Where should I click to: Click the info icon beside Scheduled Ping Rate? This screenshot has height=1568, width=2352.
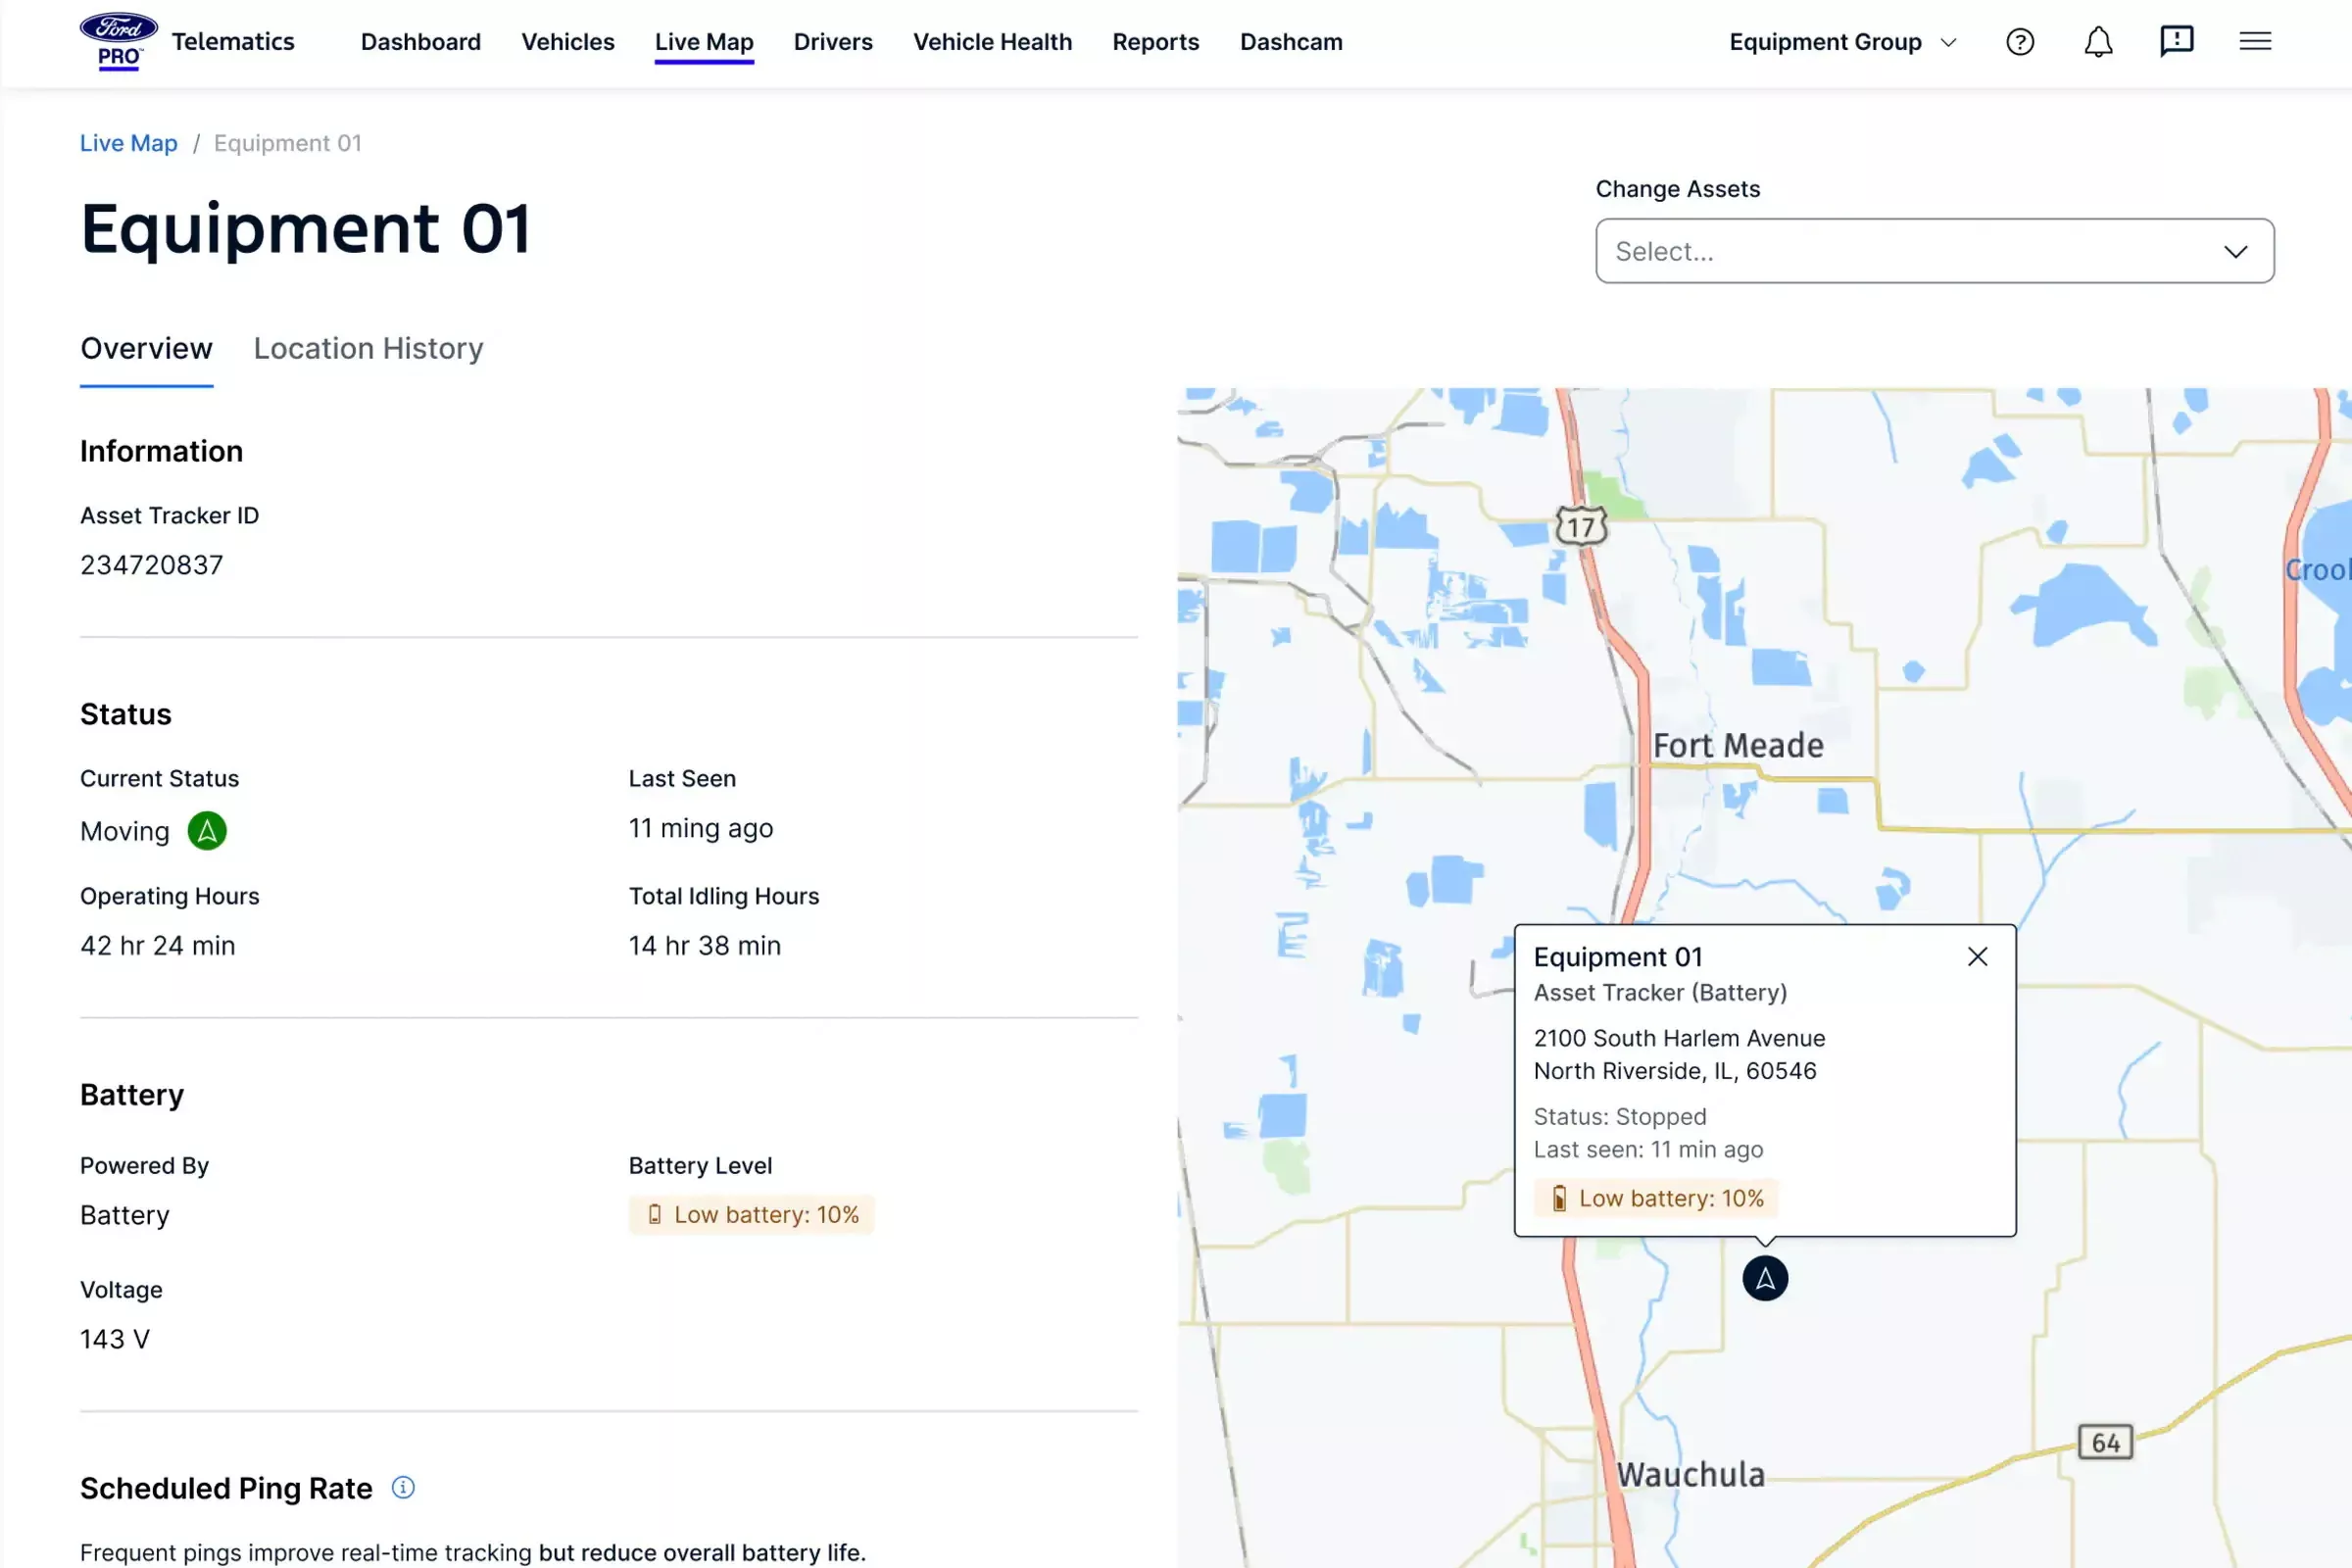coord(403,1487)
